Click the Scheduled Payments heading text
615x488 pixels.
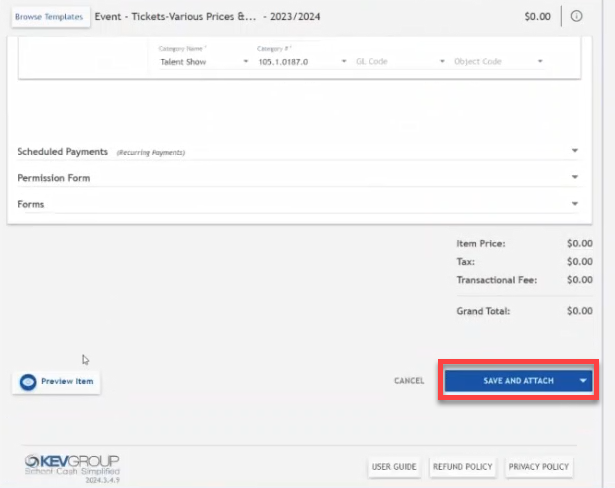click(x=62, y=152)
